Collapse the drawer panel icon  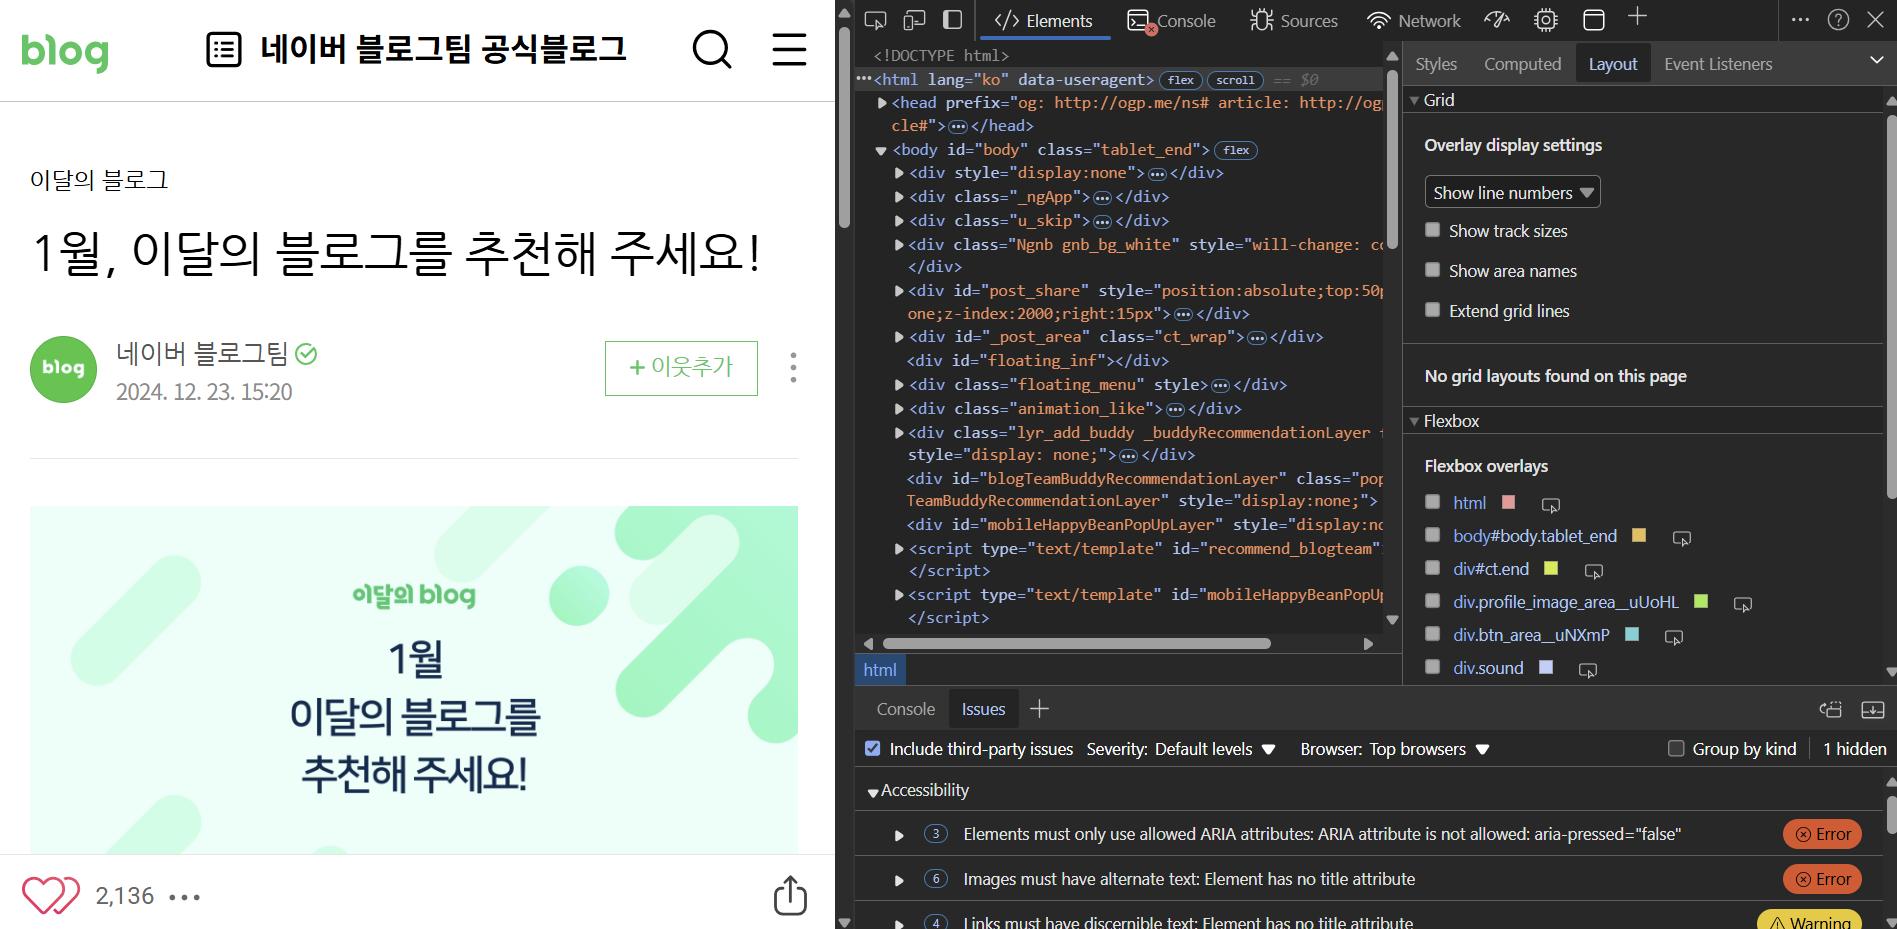1873,709
